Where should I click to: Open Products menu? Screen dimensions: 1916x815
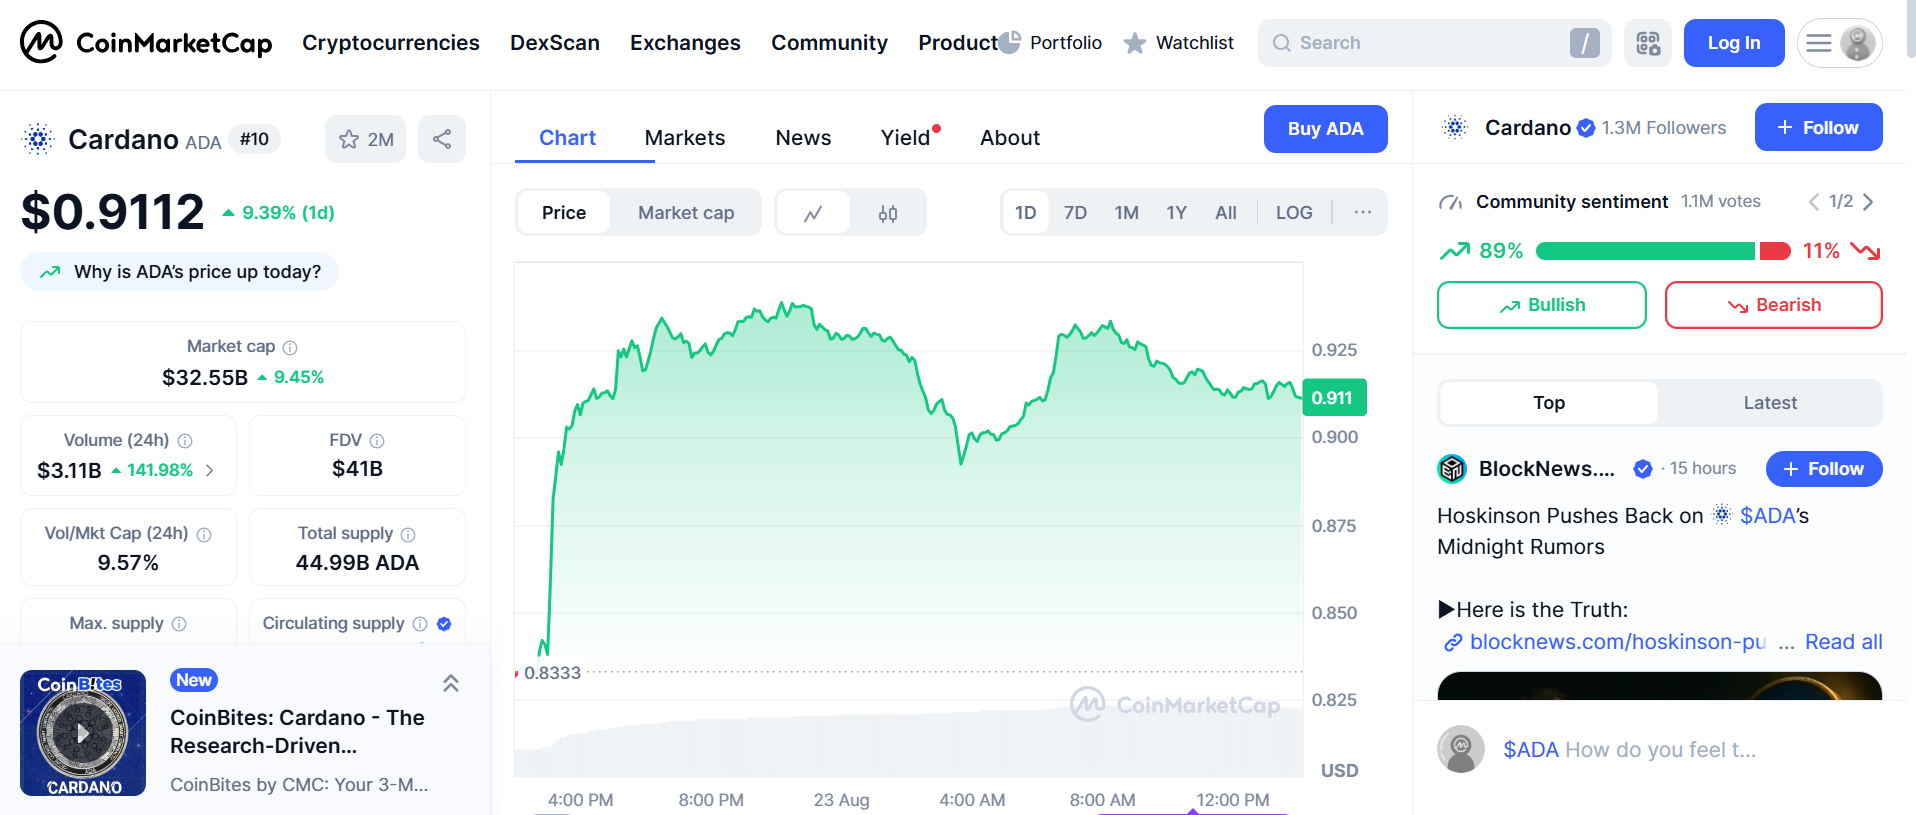pyautogui.click(x=958, y=43)
